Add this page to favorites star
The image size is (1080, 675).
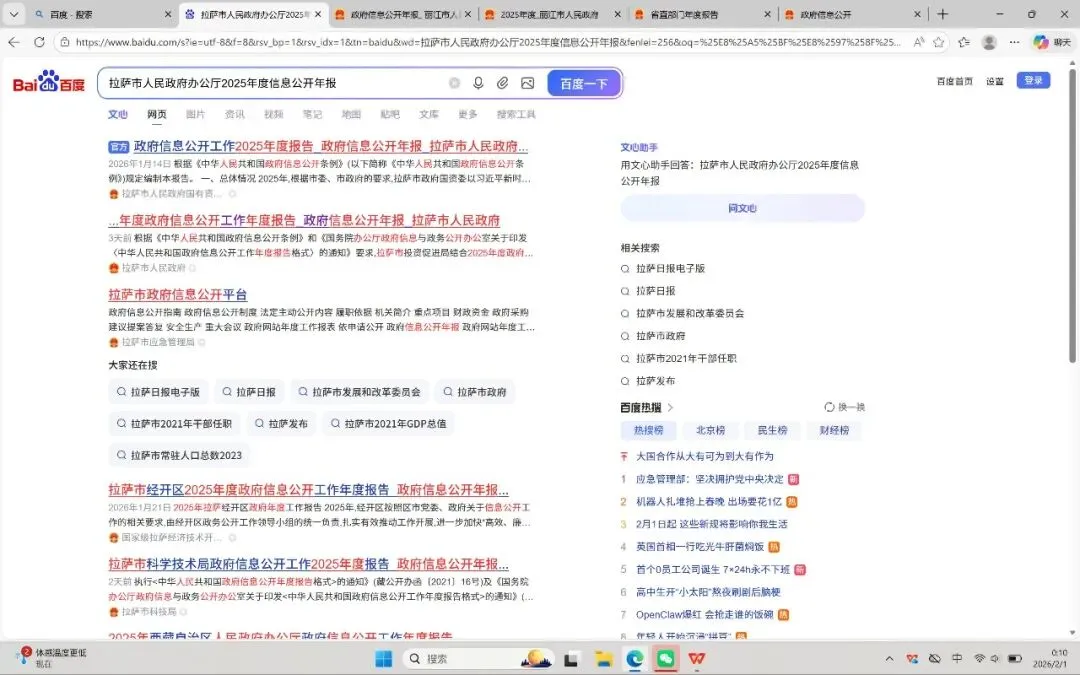click(x=938, y=42)
